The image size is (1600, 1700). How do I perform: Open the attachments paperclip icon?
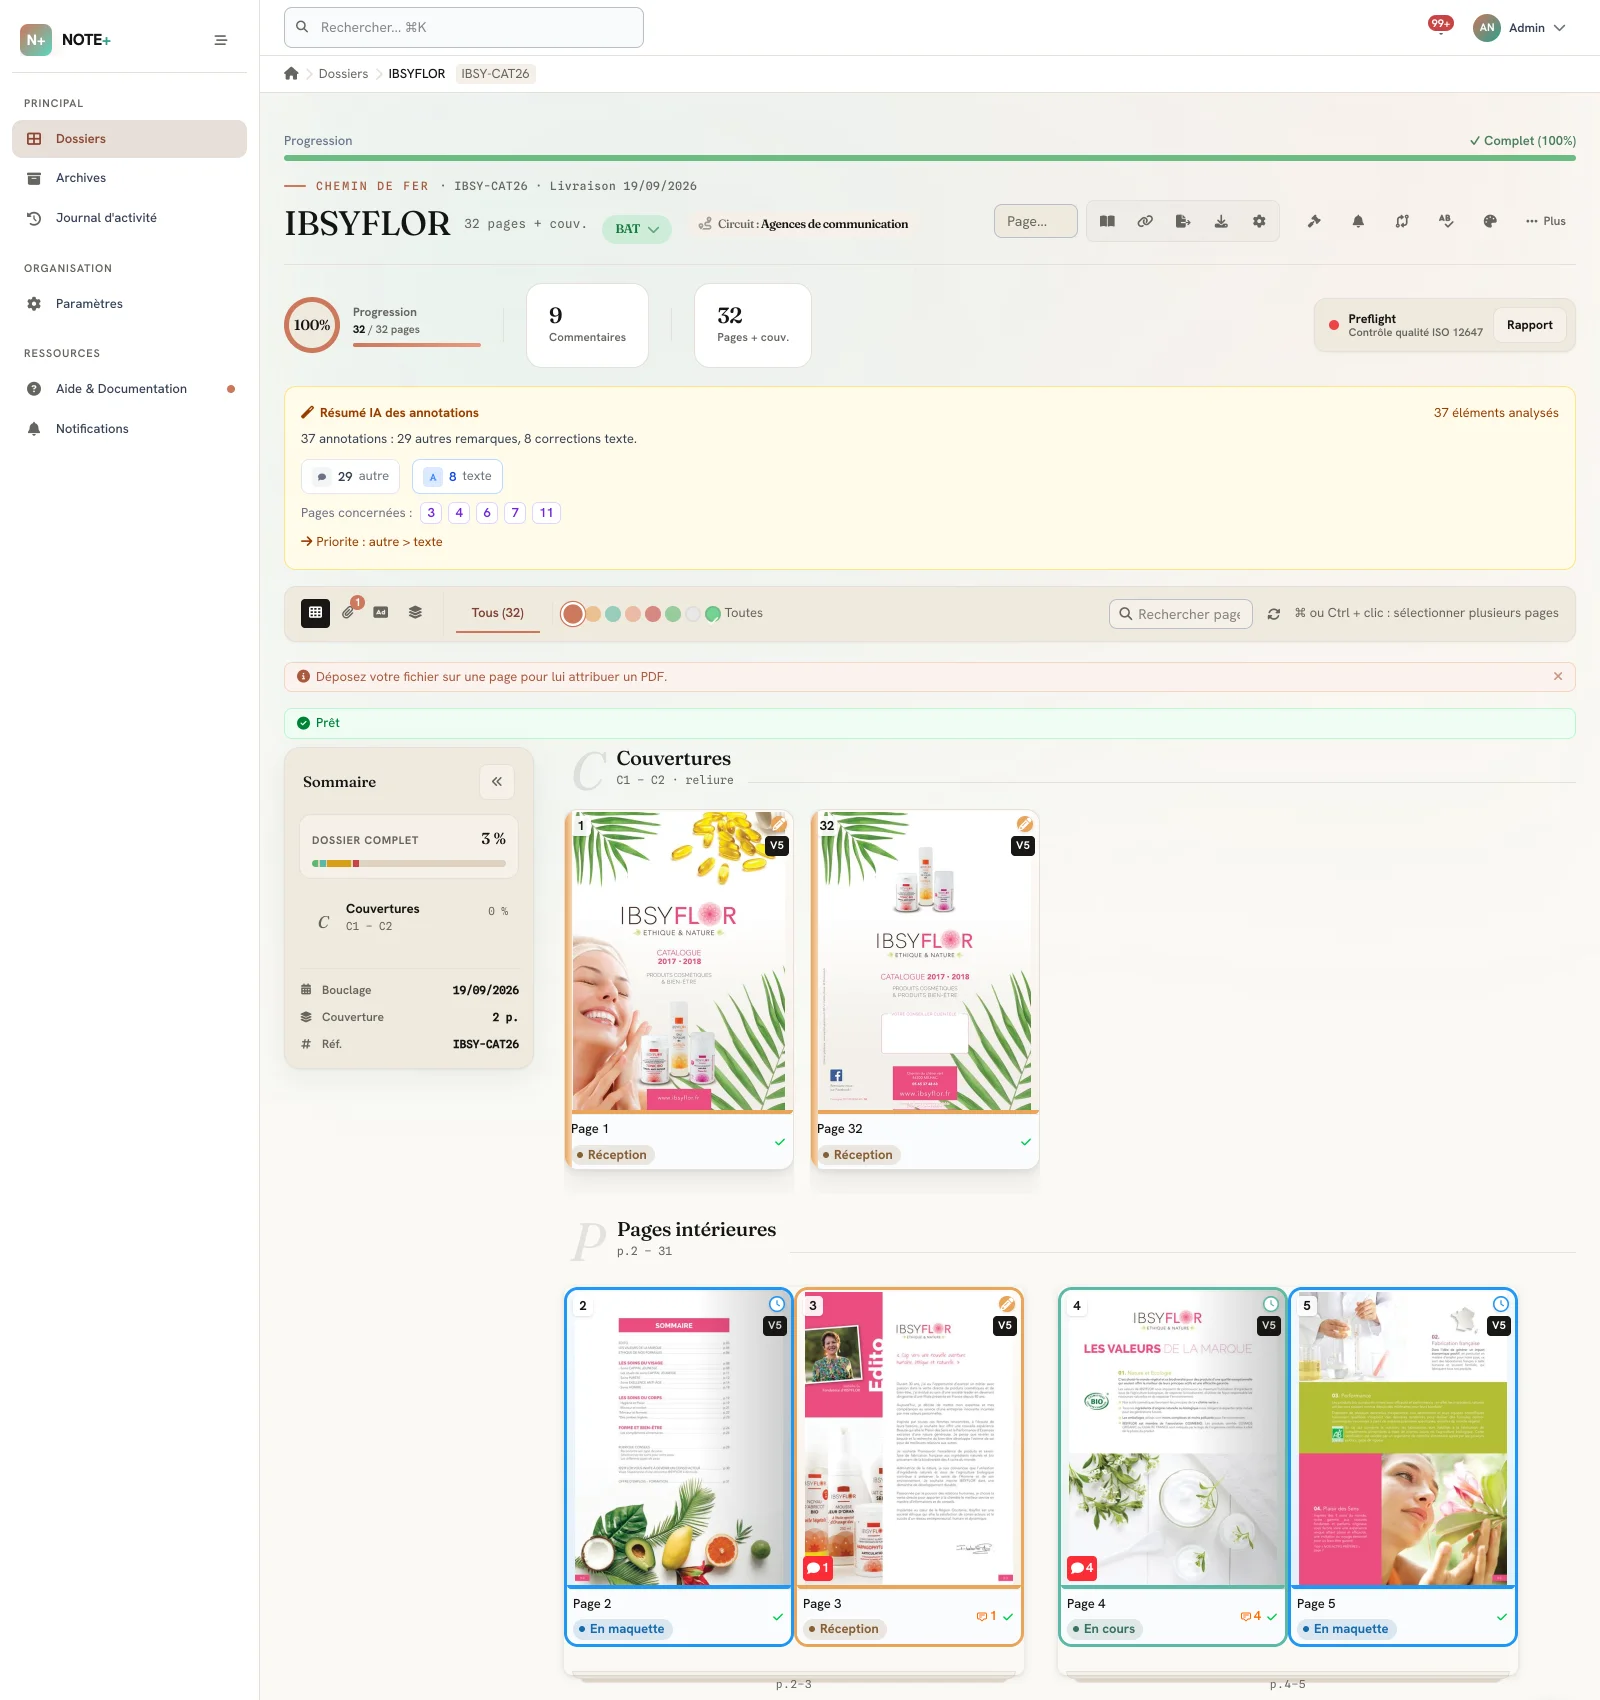coord(349,612)
